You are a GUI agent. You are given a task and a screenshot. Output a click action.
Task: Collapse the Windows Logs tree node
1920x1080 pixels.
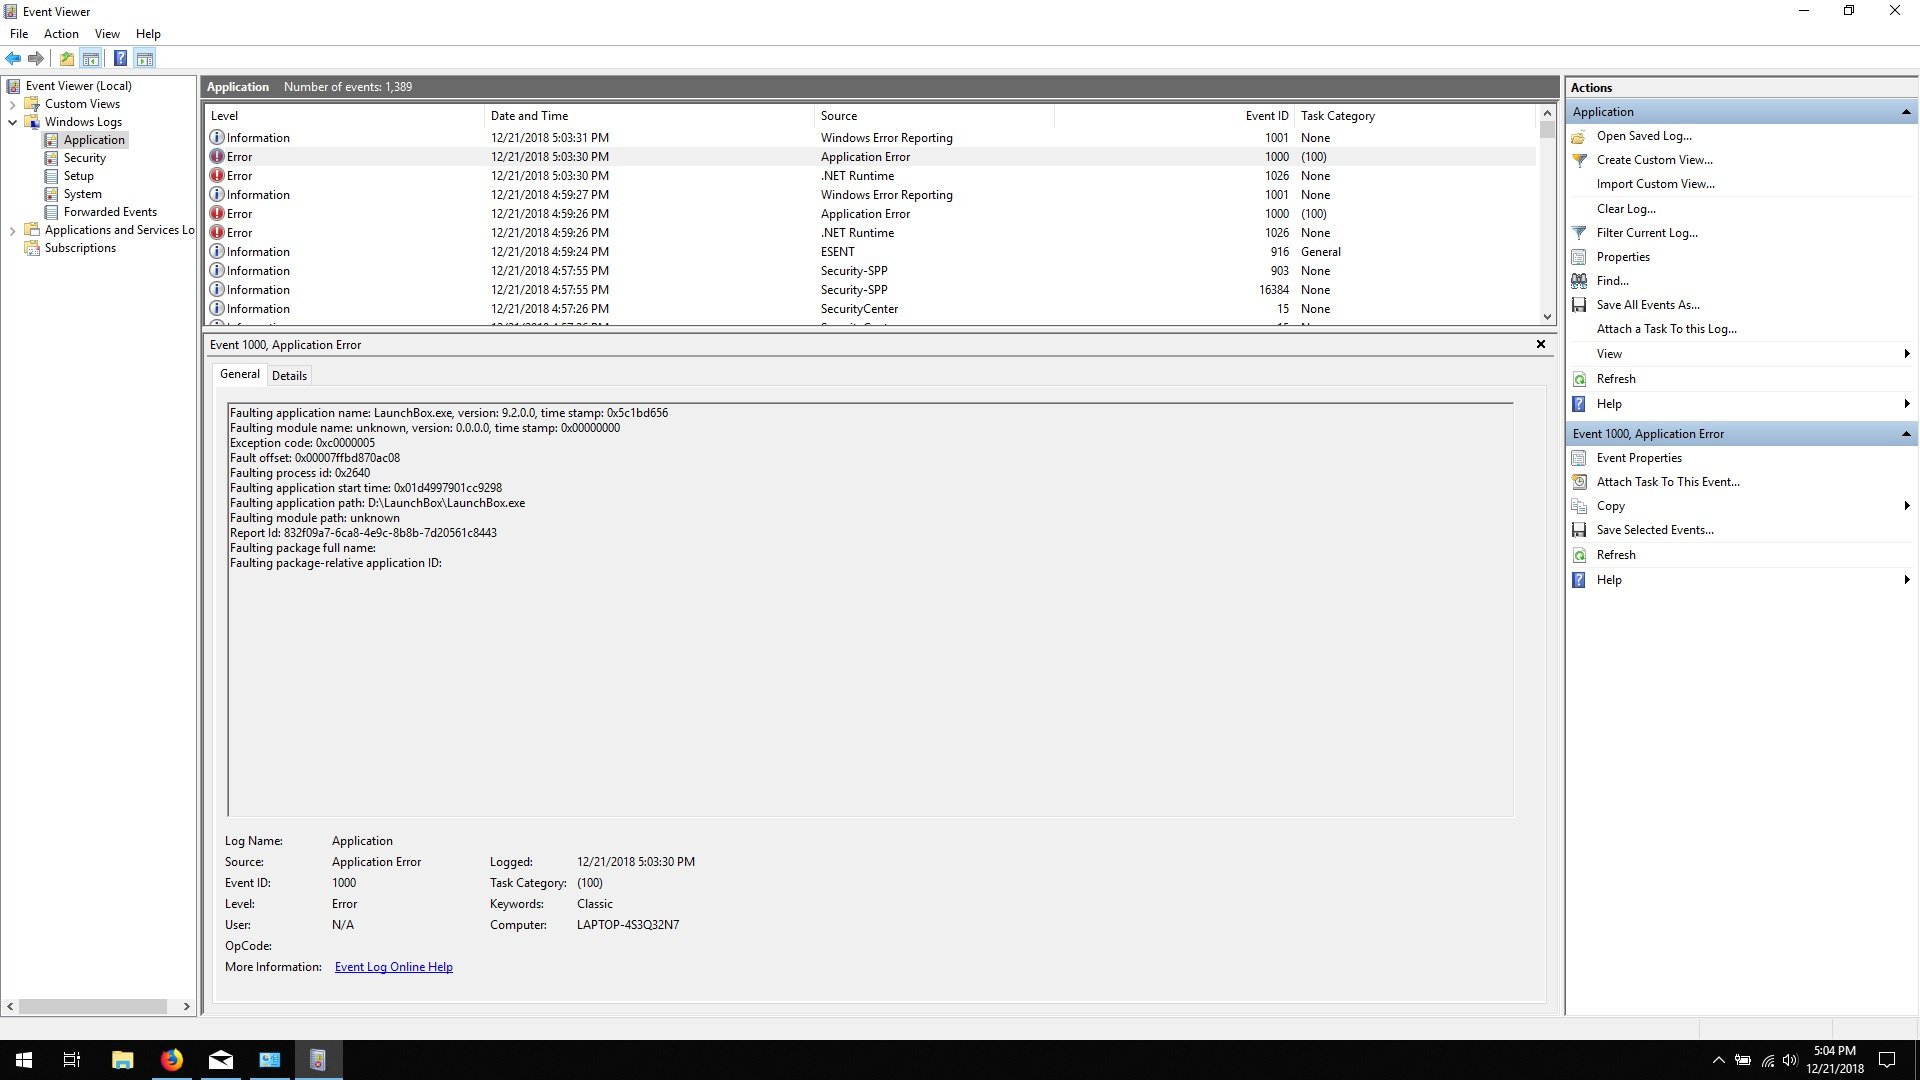tap(12, 122)
